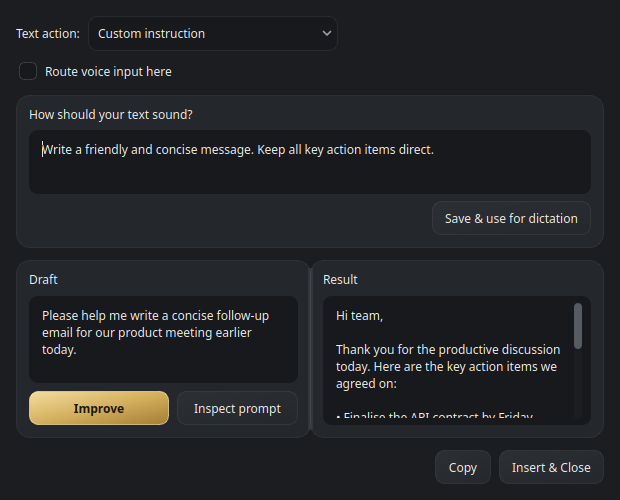Image resolution: width=620 pixels, height=500 pixels.
Task: Focus the Draft text box
Action: 163,339
